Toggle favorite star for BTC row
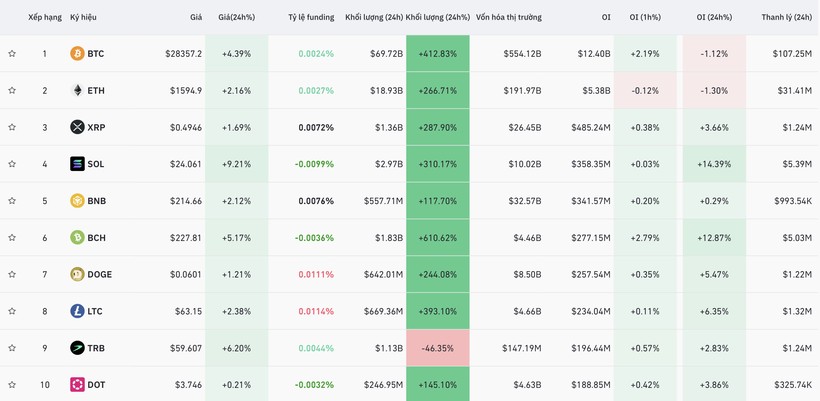820x401 pixels. point(12,54)
